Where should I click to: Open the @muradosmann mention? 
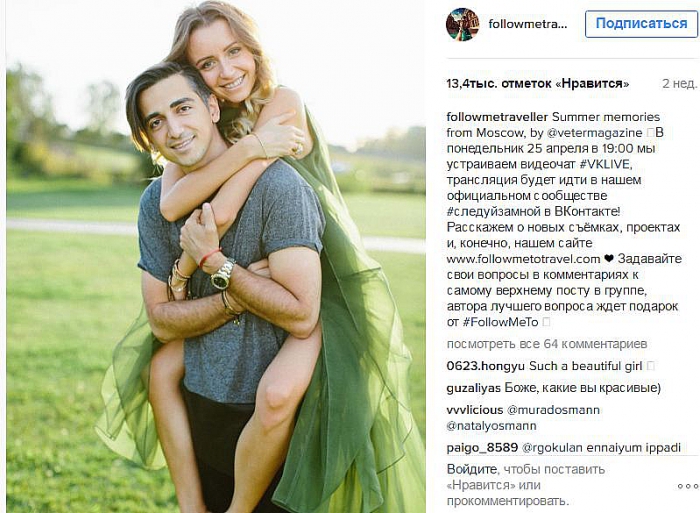click(554, 410)
